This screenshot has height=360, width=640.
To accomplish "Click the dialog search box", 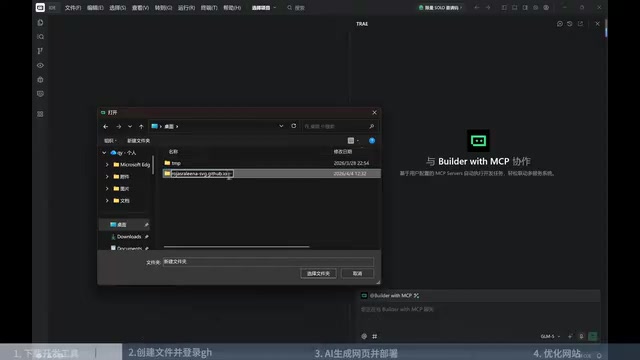I will 339,127.
